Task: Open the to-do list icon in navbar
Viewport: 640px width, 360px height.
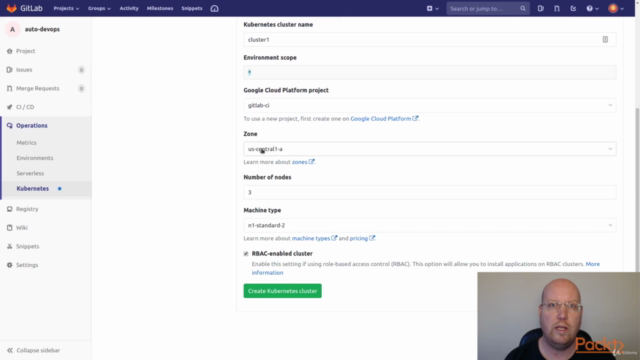Action: 573,8
